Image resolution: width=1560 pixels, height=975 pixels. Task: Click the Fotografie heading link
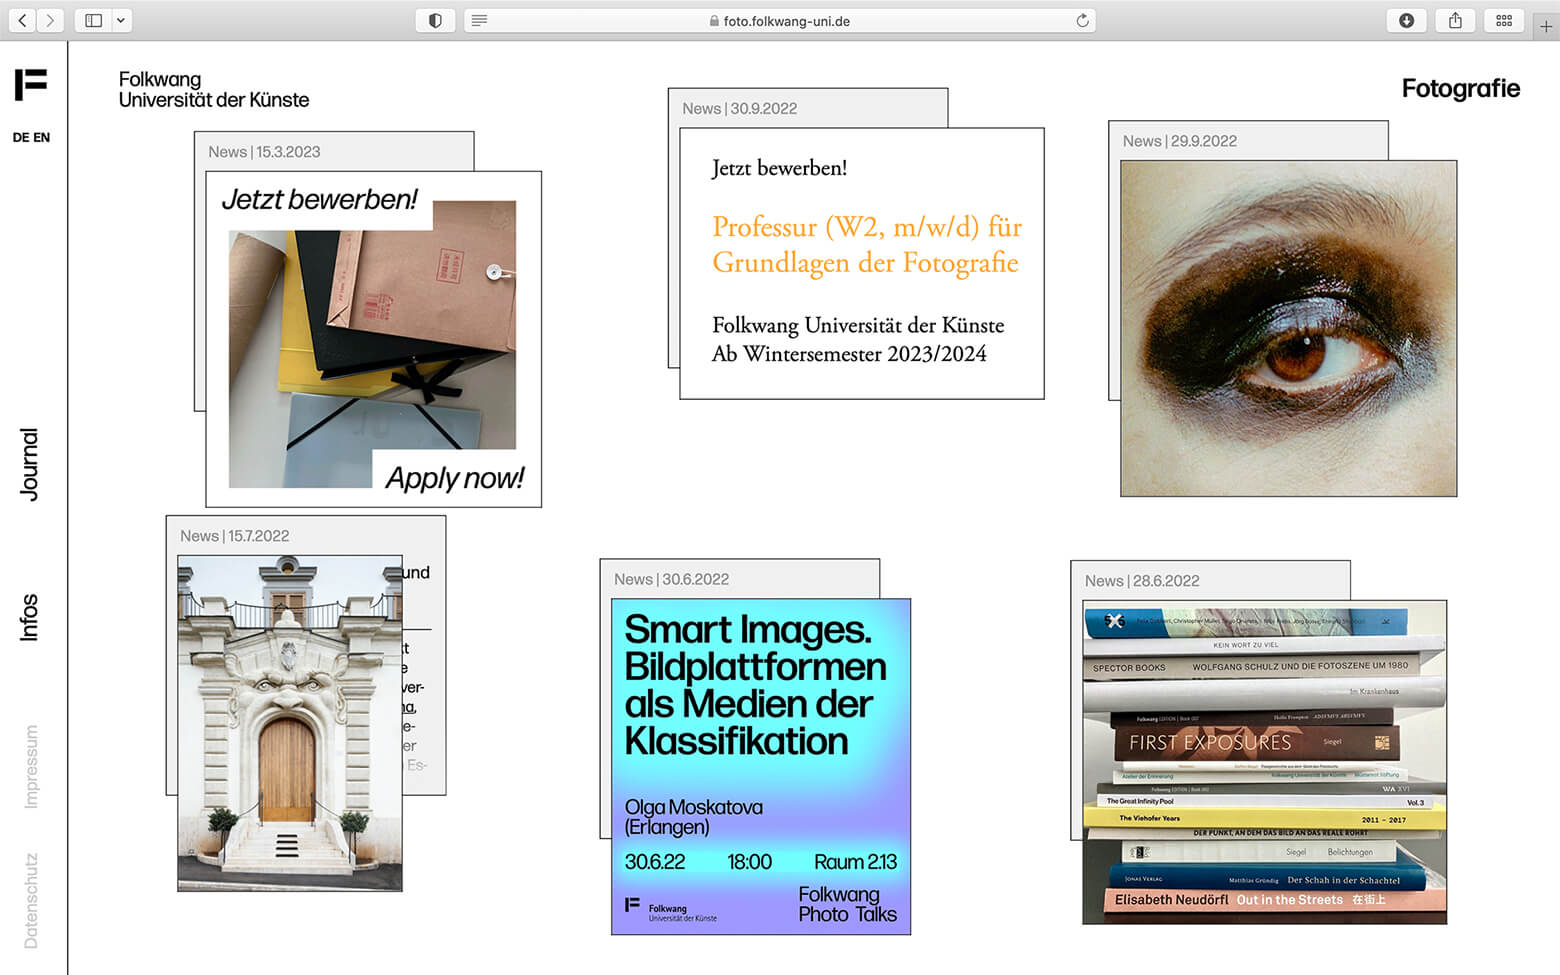(x=1460, y=88)
